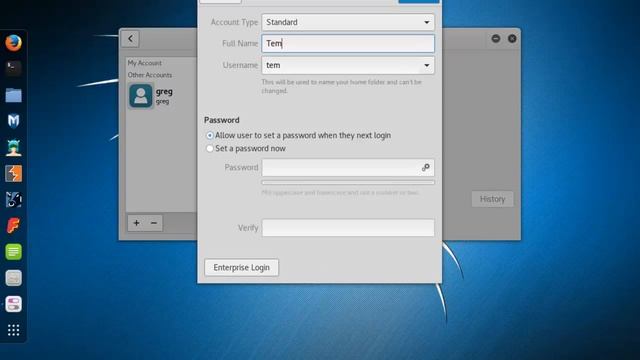640x360 pixels.
Task: Click Enterprise Login button
Action: [242, 267]
